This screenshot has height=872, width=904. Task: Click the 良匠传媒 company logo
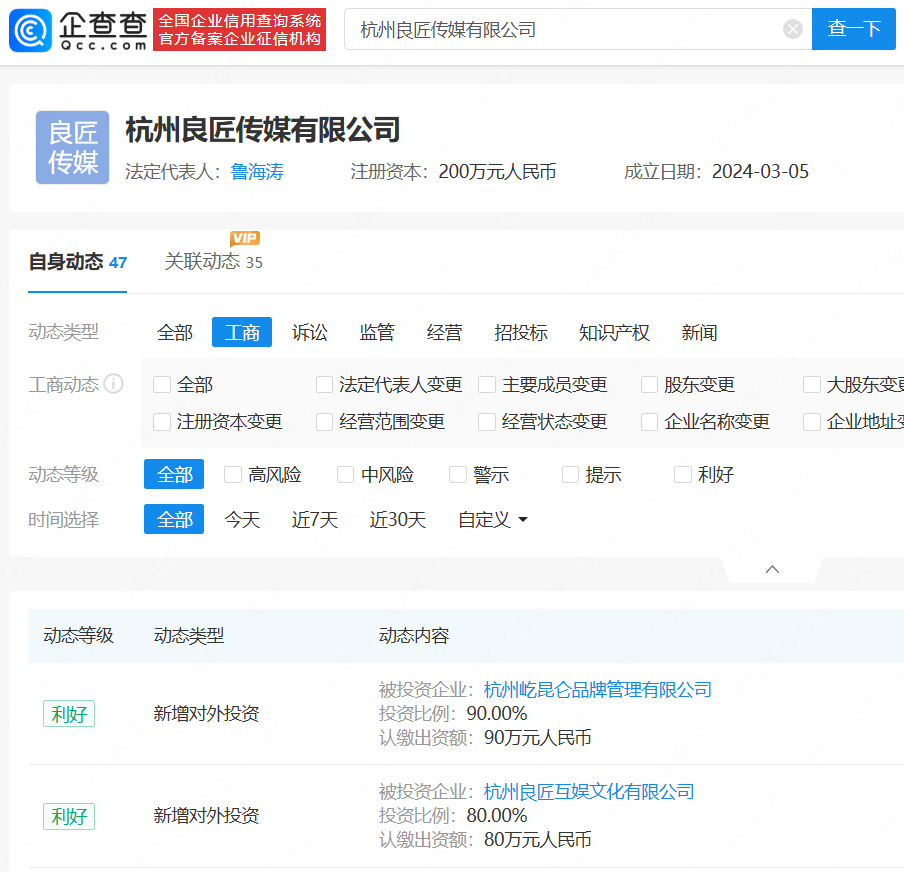click(72, 147)
